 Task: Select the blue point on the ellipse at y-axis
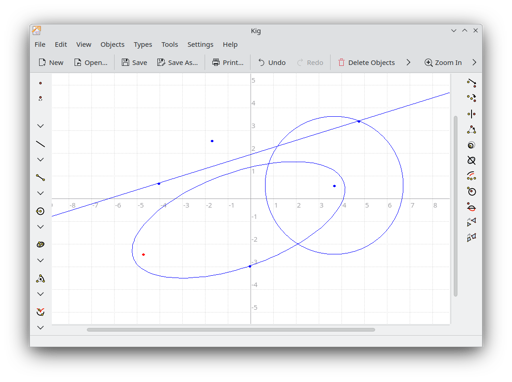250,266
